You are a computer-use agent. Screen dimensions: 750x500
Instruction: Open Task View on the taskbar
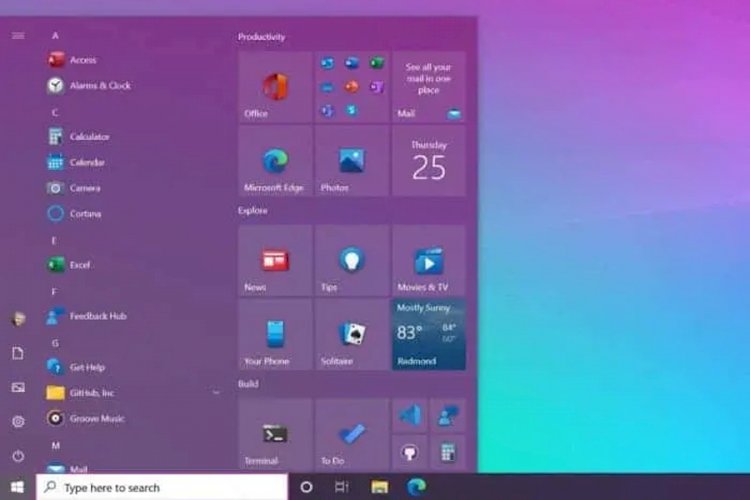click(x=342, y=487)
